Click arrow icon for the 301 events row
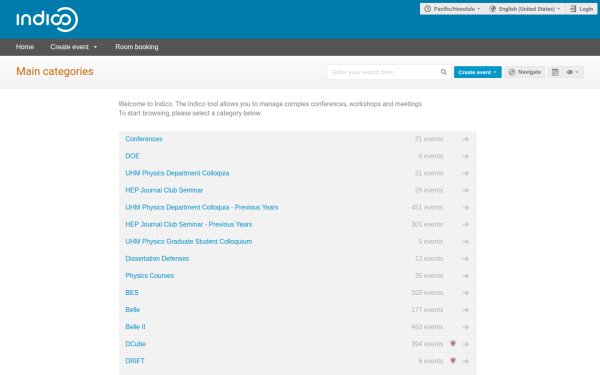The height and width of the screenshot is (375, 600). pyautogui.click(x=466, y=225)
